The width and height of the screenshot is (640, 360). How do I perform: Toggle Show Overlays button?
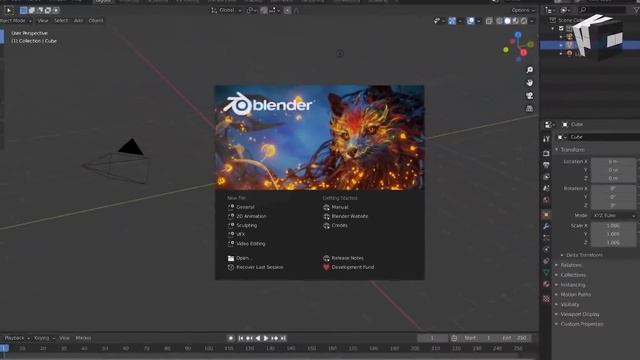(x=471, y=21)
